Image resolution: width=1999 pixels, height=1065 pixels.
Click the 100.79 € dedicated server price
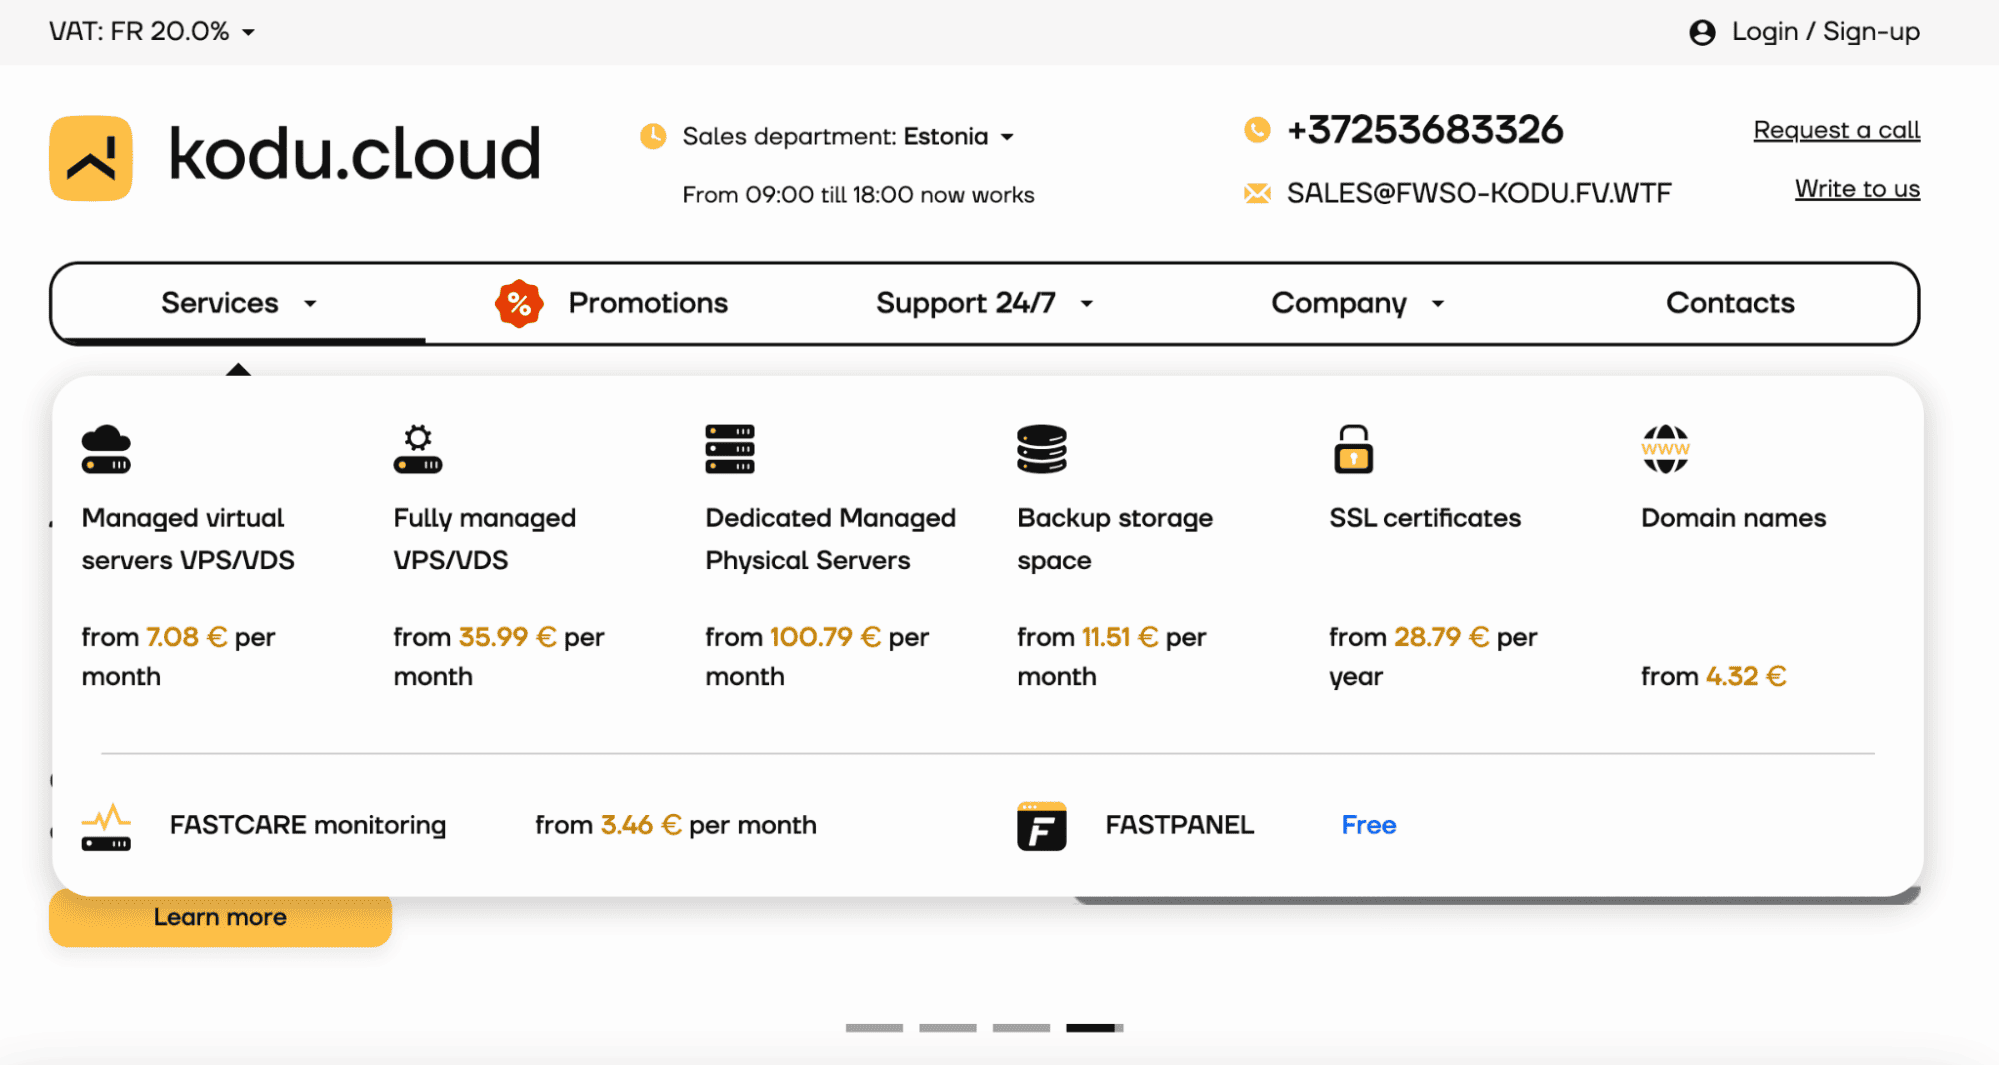click(x=826, y=637)
